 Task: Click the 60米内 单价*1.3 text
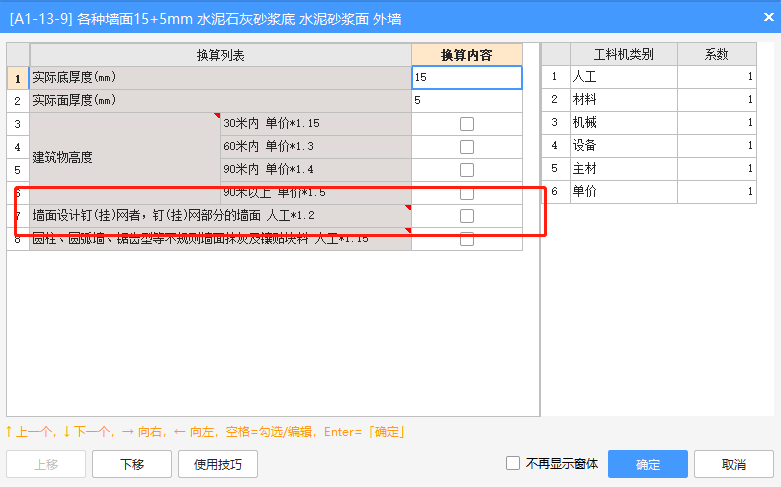click(x=268, y=146)
